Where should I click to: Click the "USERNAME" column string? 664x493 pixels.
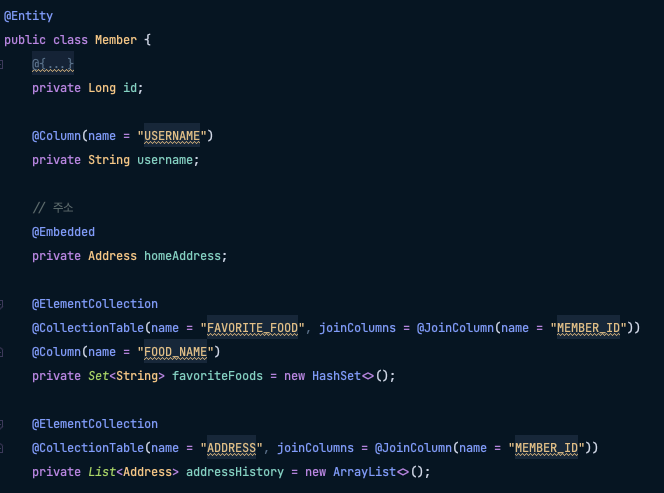[x=172, y=136]
